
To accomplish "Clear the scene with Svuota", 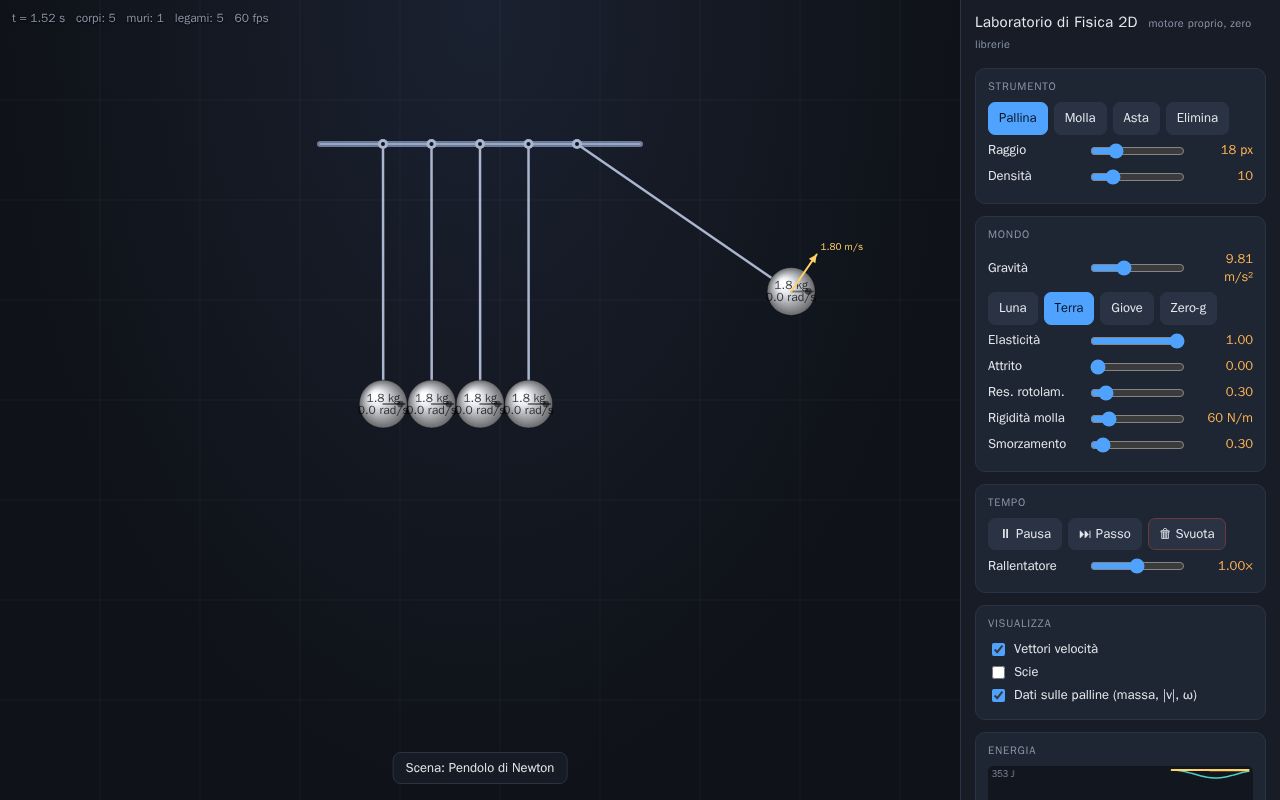I will pyautogui.click(x=1187, y=534).
